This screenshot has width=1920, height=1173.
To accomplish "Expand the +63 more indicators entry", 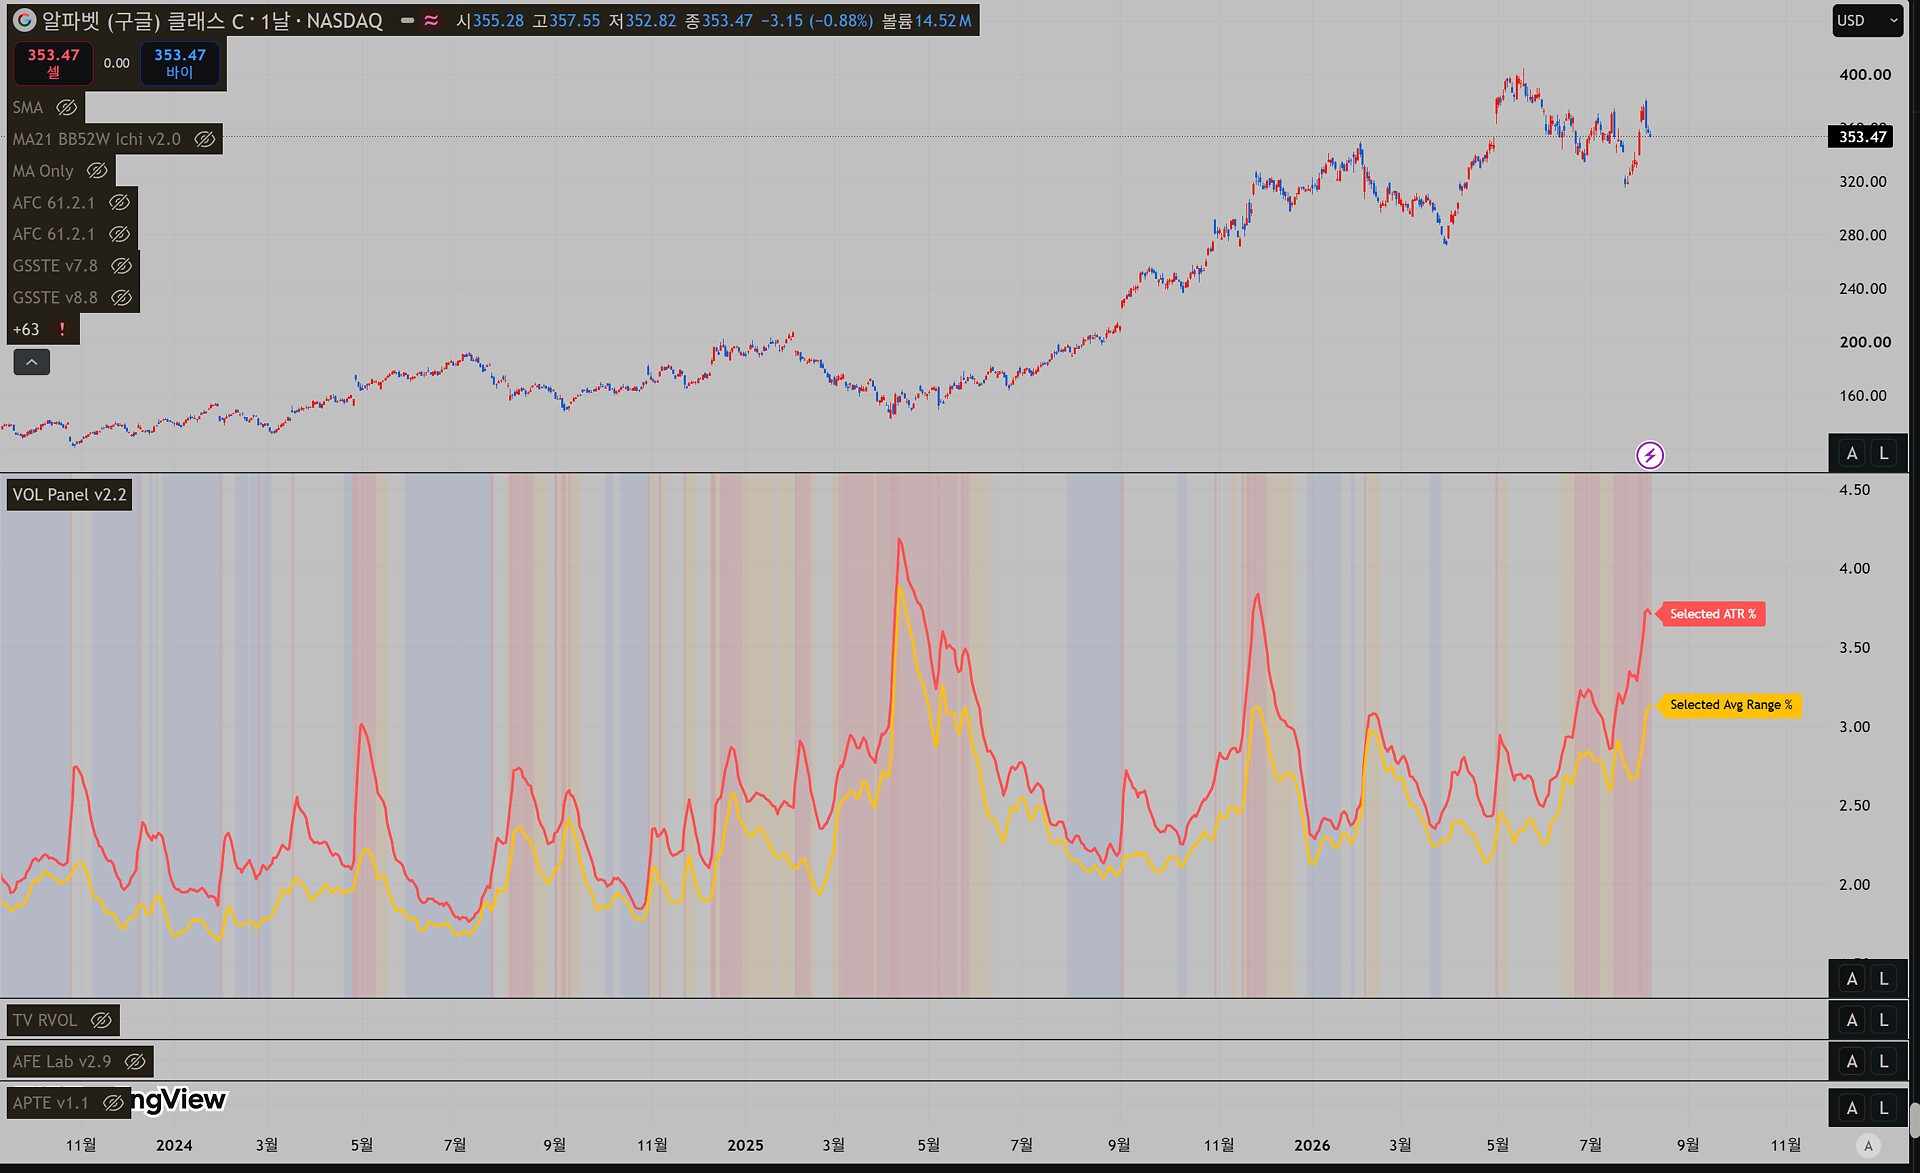I will click(x=26, y=329).
